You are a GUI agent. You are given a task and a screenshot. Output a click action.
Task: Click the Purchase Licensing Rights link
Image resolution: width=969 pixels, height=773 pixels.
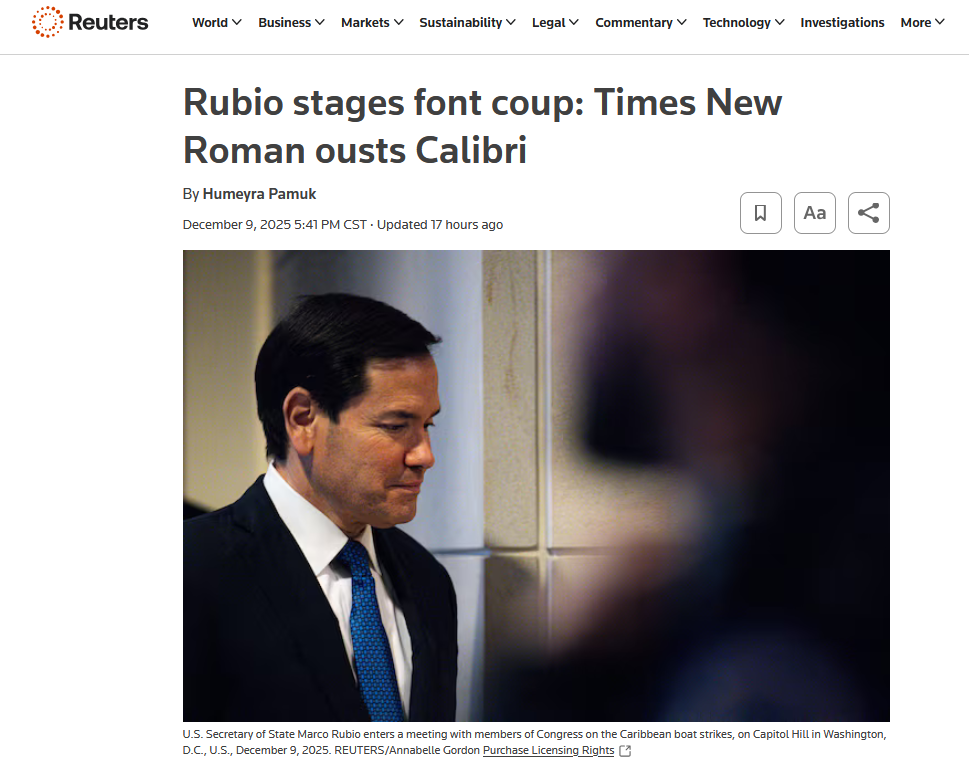click(x=548, y=750)
